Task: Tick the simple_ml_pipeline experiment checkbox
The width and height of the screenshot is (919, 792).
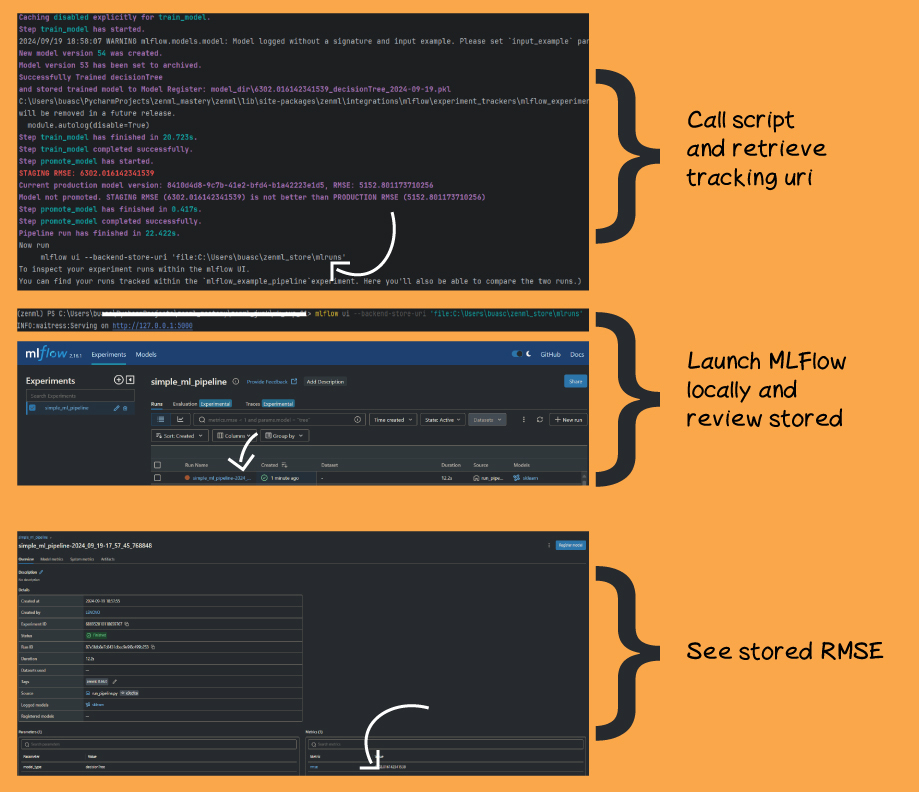Action: [32, 408]
